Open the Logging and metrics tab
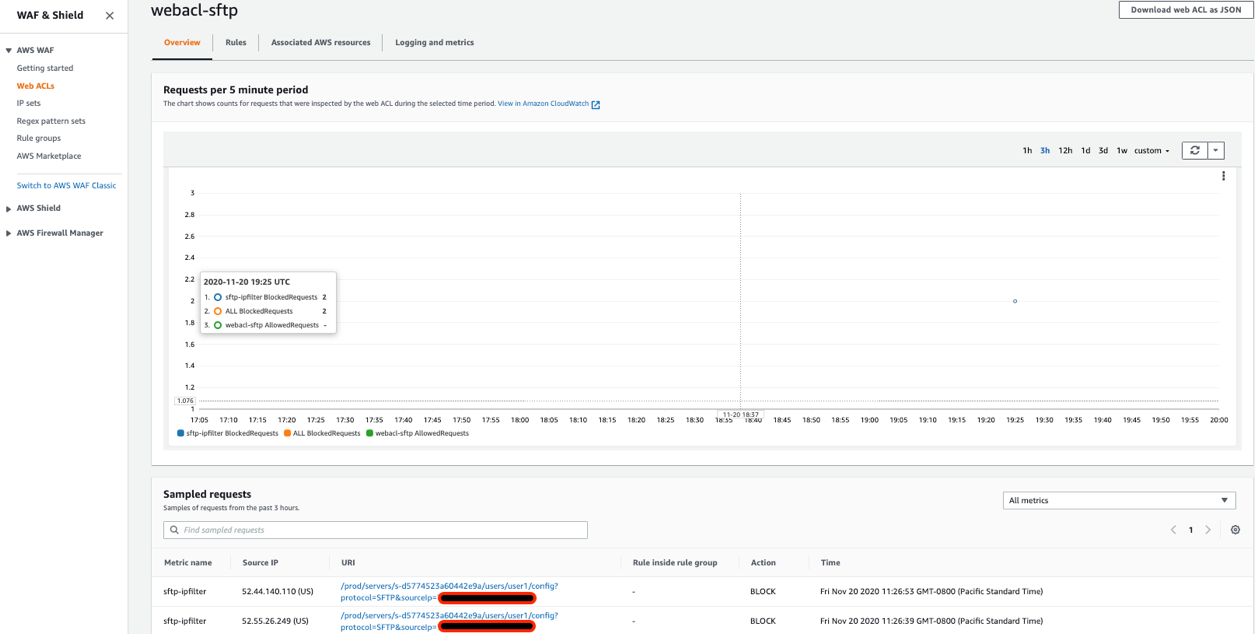The height and width of the screenshot is (634, 1255). click(432, 42)
